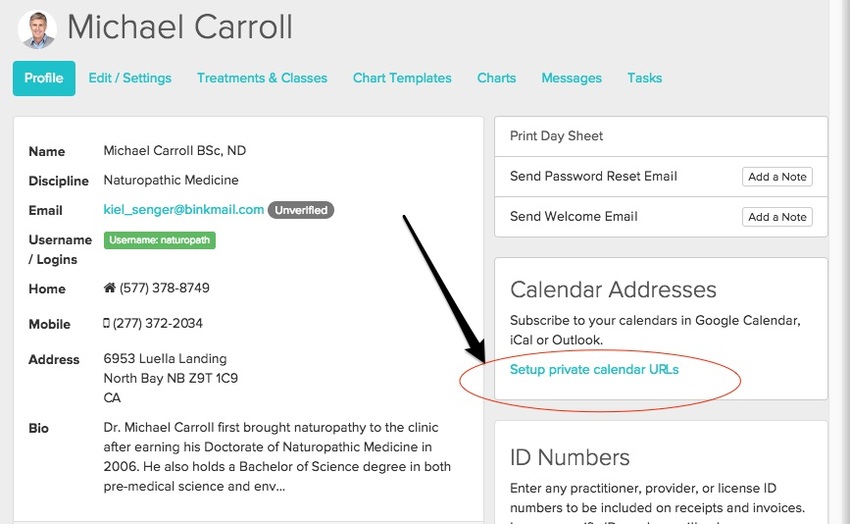This screenshot has width=850, height=524.
Task: Go to Chart Templates tab
Action: tap(402, 78)
